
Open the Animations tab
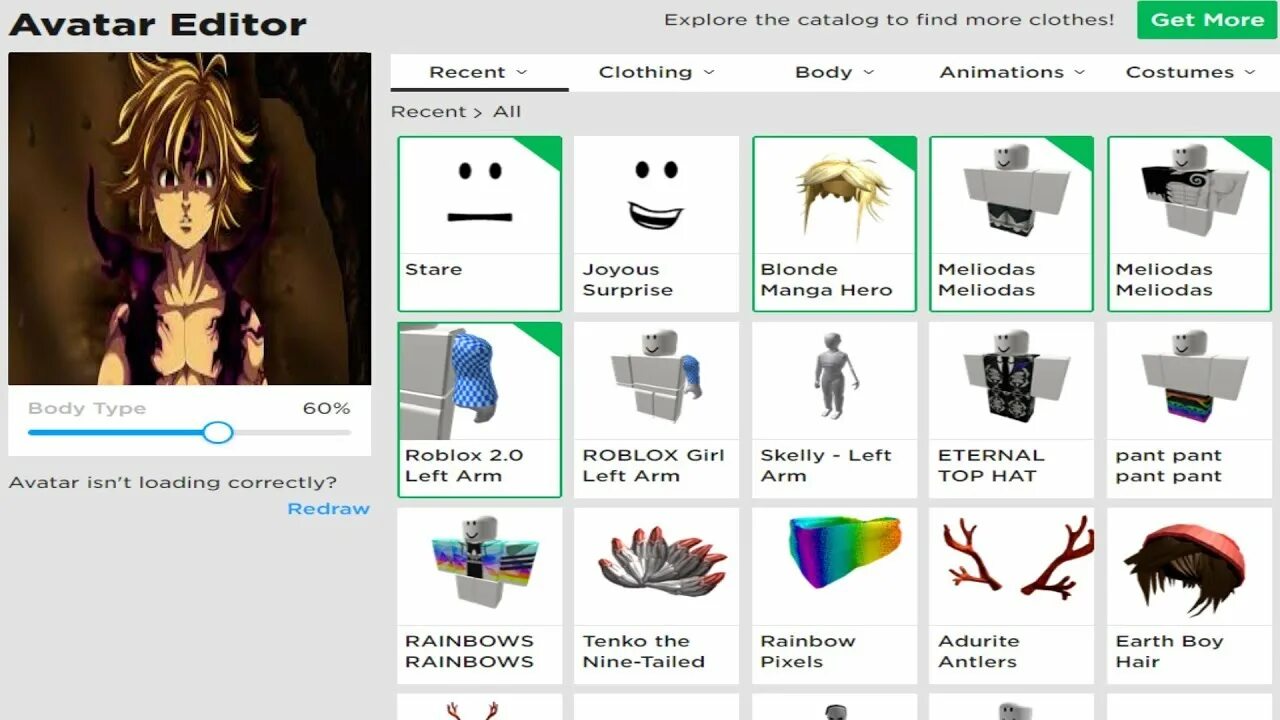click(1012, 72)
